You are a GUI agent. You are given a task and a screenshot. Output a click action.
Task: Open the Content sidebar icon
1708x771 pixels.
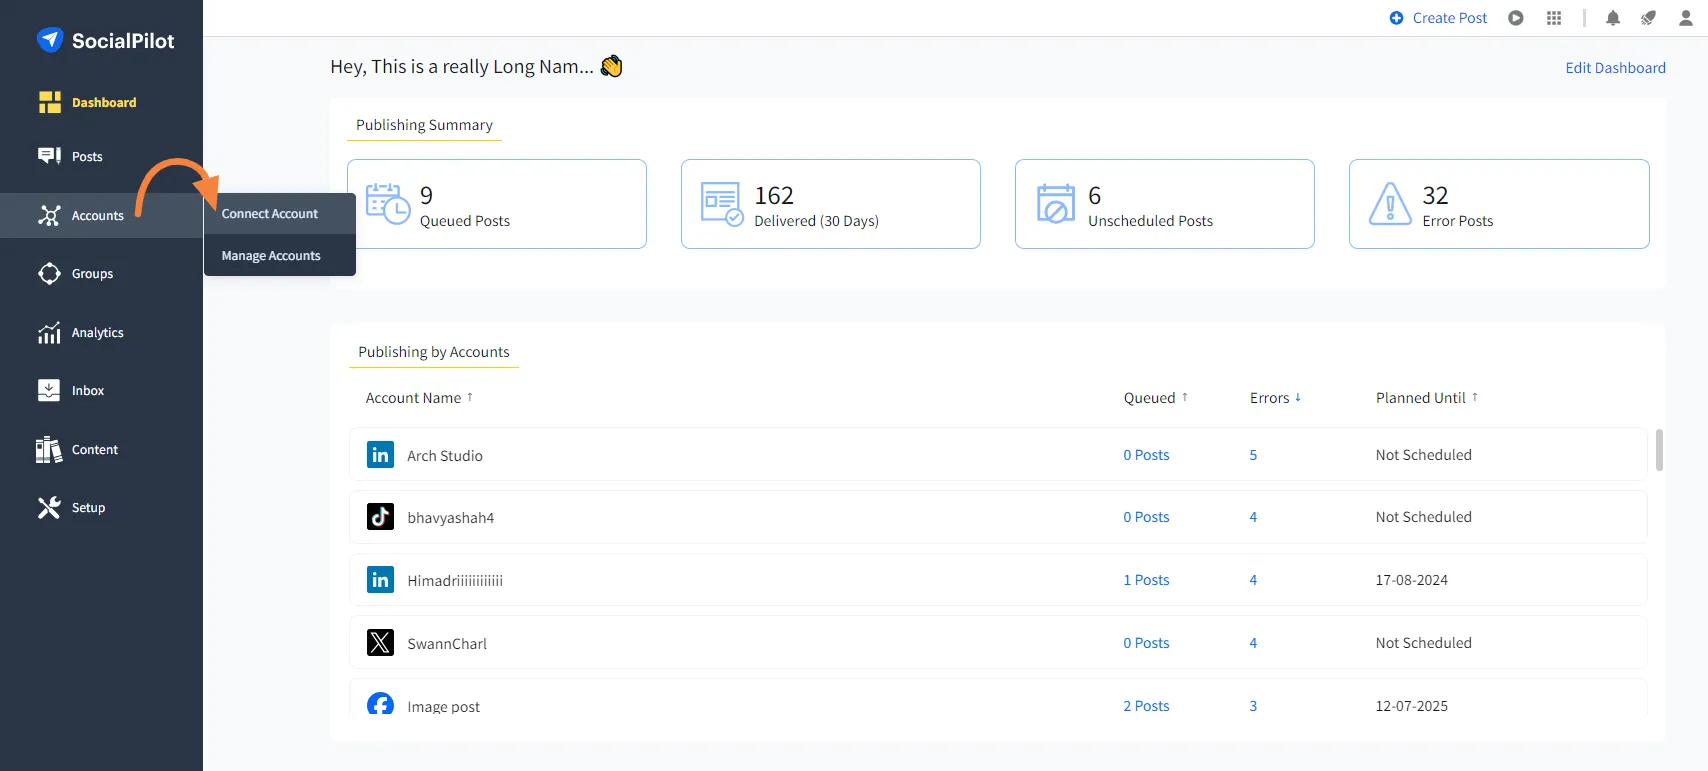49,450
